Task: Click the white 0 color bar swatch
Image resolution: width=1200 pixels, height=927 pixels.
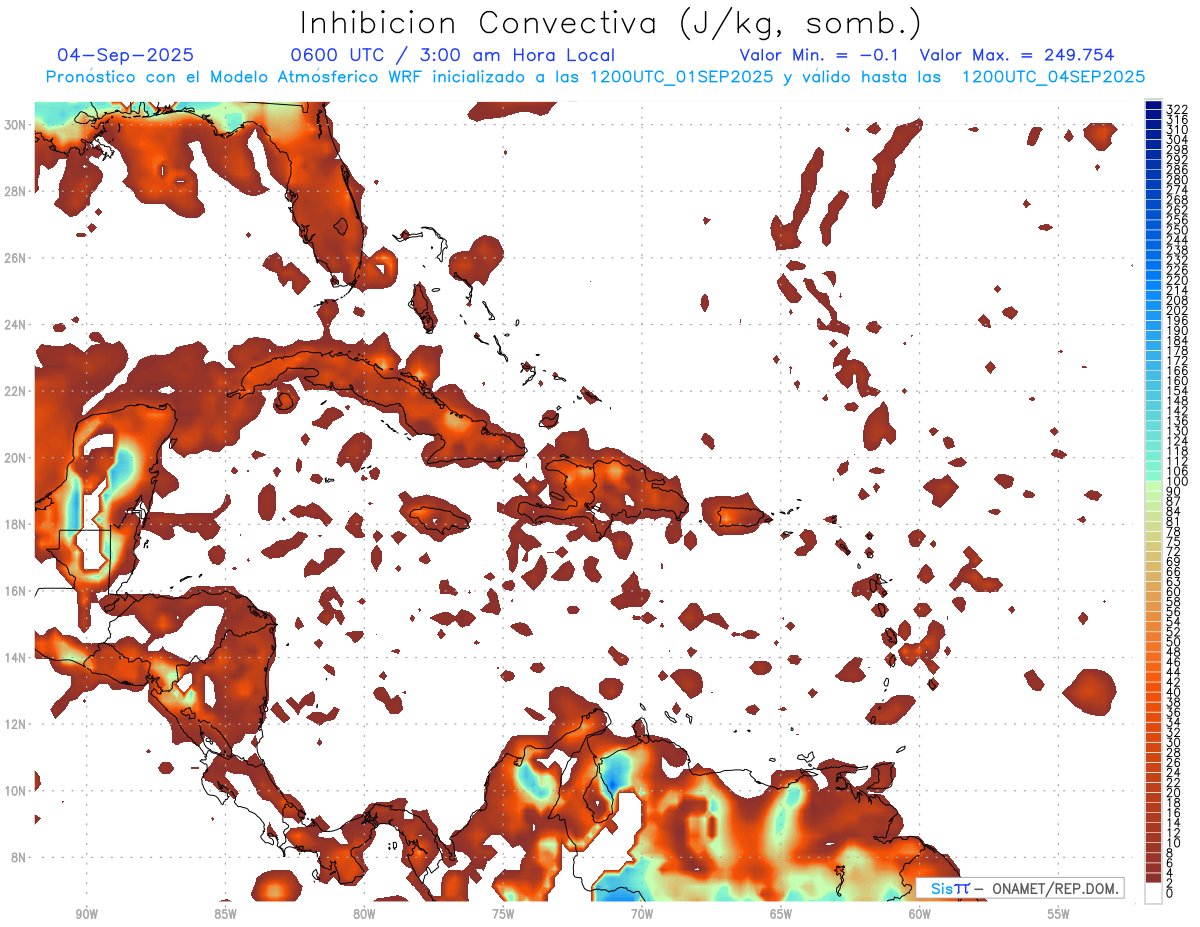Action: [1153, 891]
